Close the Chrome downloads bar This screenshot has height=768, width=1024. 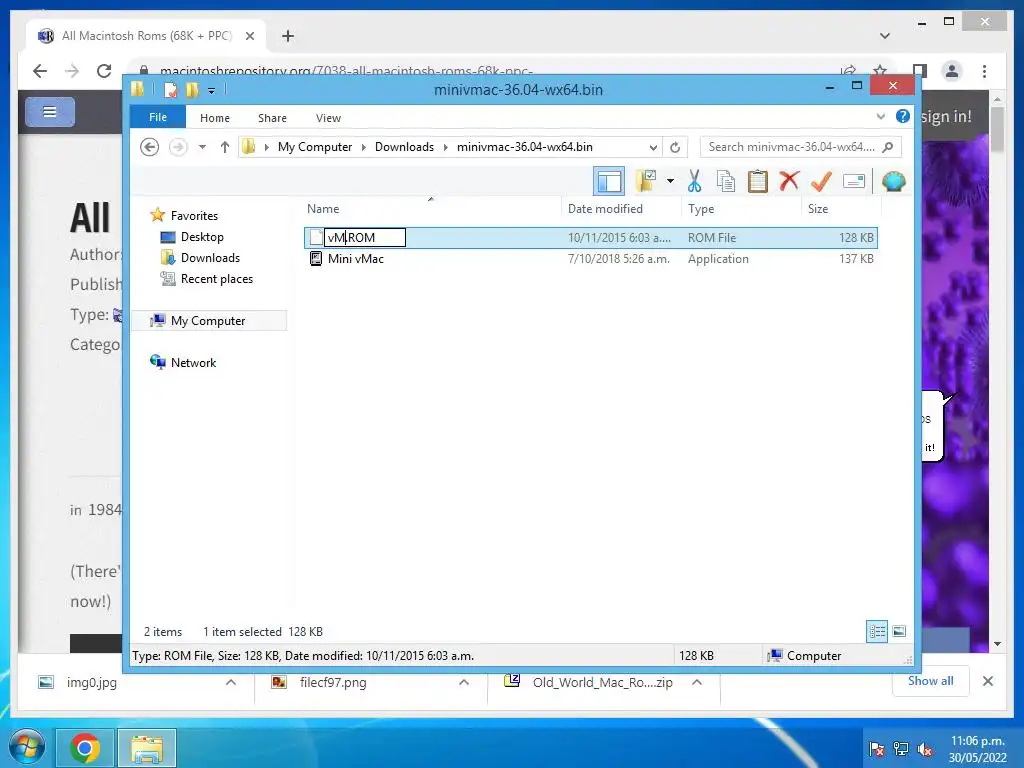pos(987,681)
